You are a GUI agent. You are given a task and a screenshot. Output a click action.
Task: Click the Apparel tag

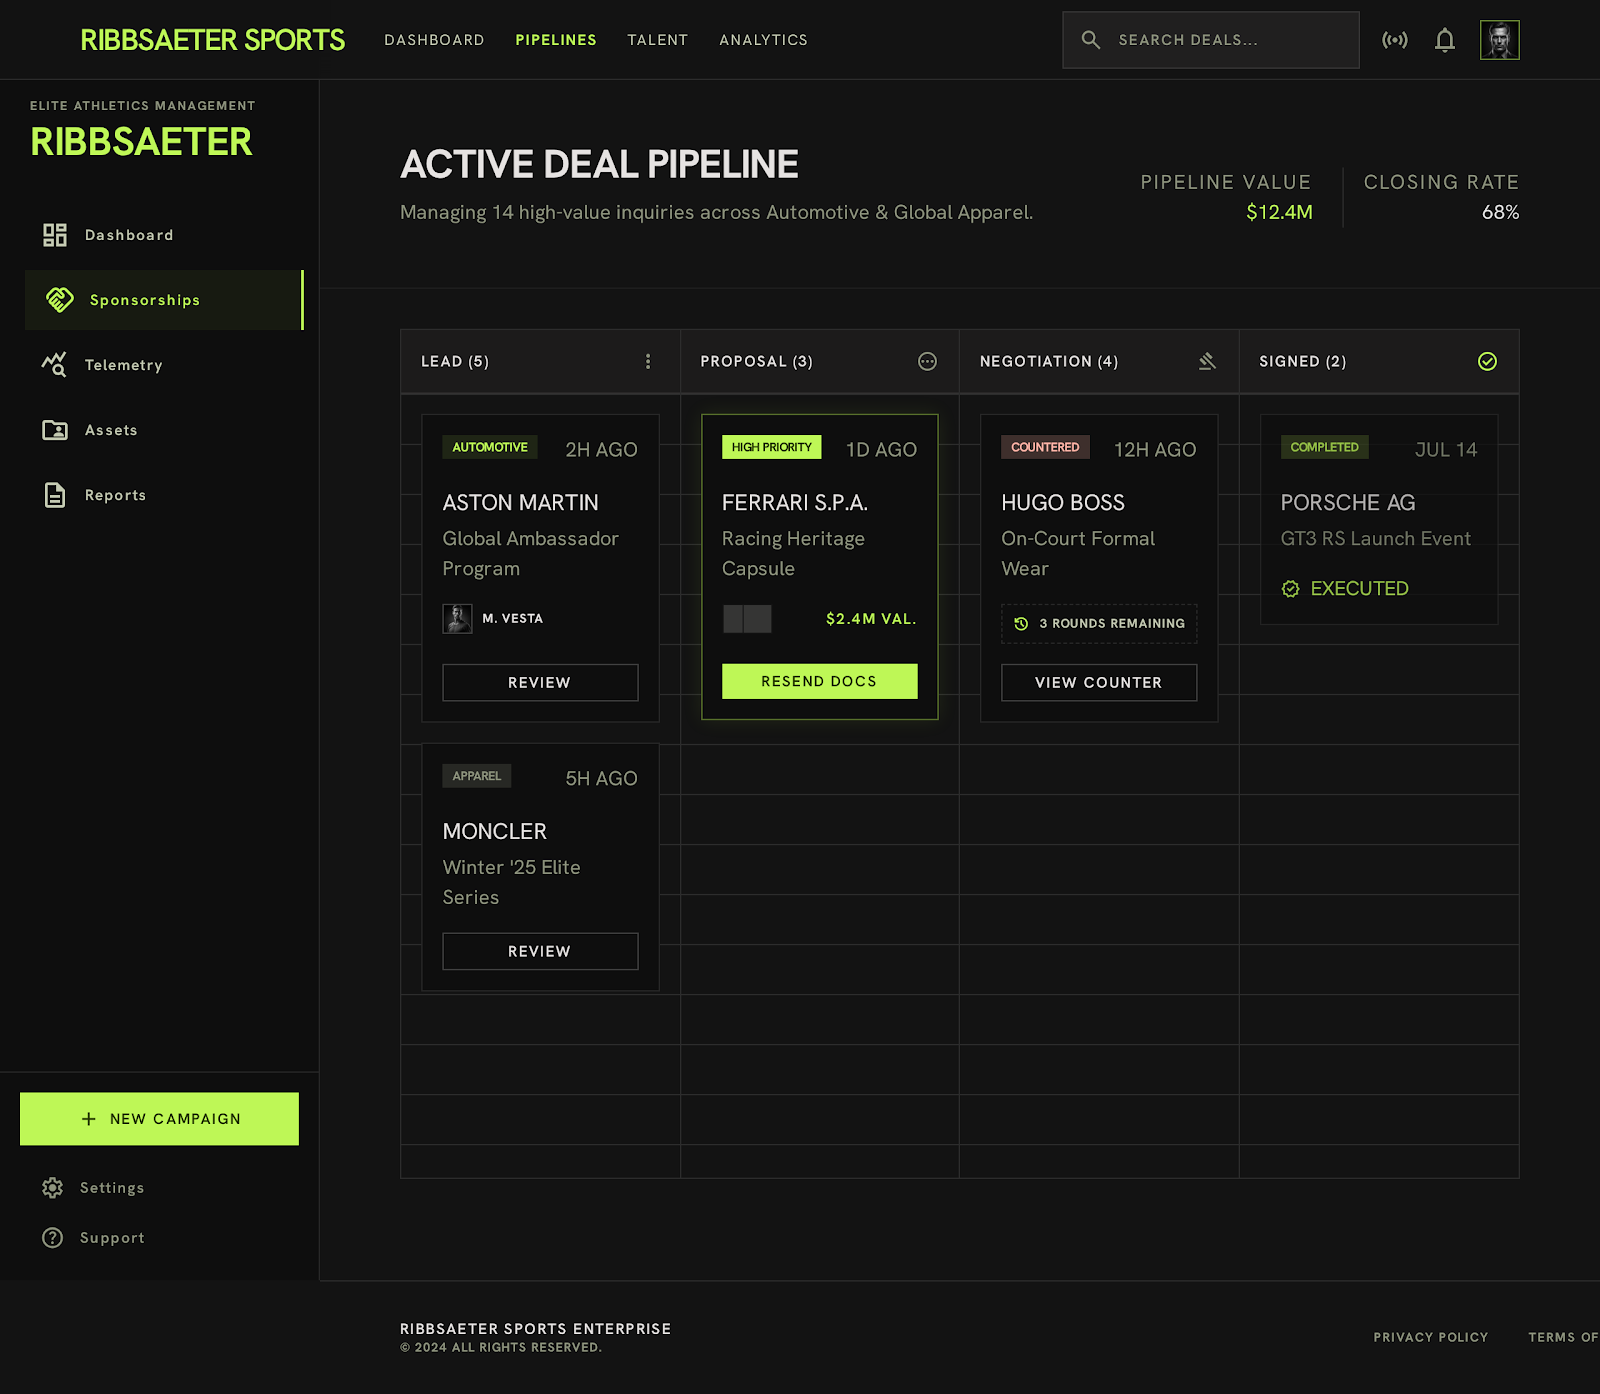(x=477, y=776)
